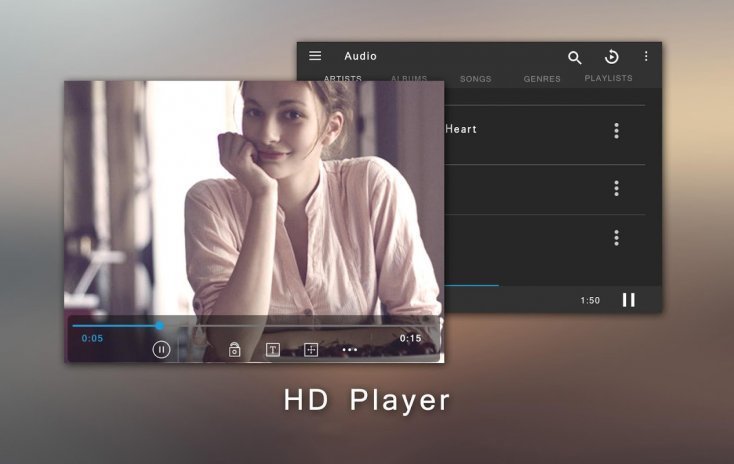Click the resume playback icon in Audio toolbar
Image resolution: width=734 pixels, height=464 pixels.
(x=611, y=57)
